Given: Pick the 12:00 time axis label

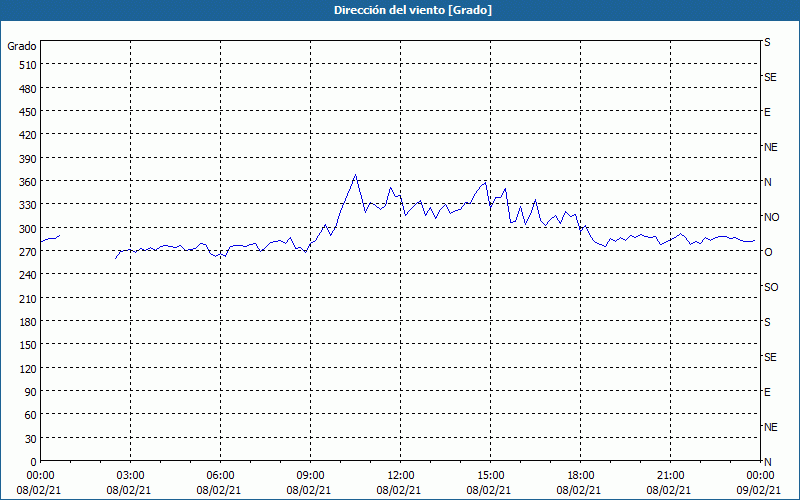Looking at the screenshot, I should [x=401, y=476].
